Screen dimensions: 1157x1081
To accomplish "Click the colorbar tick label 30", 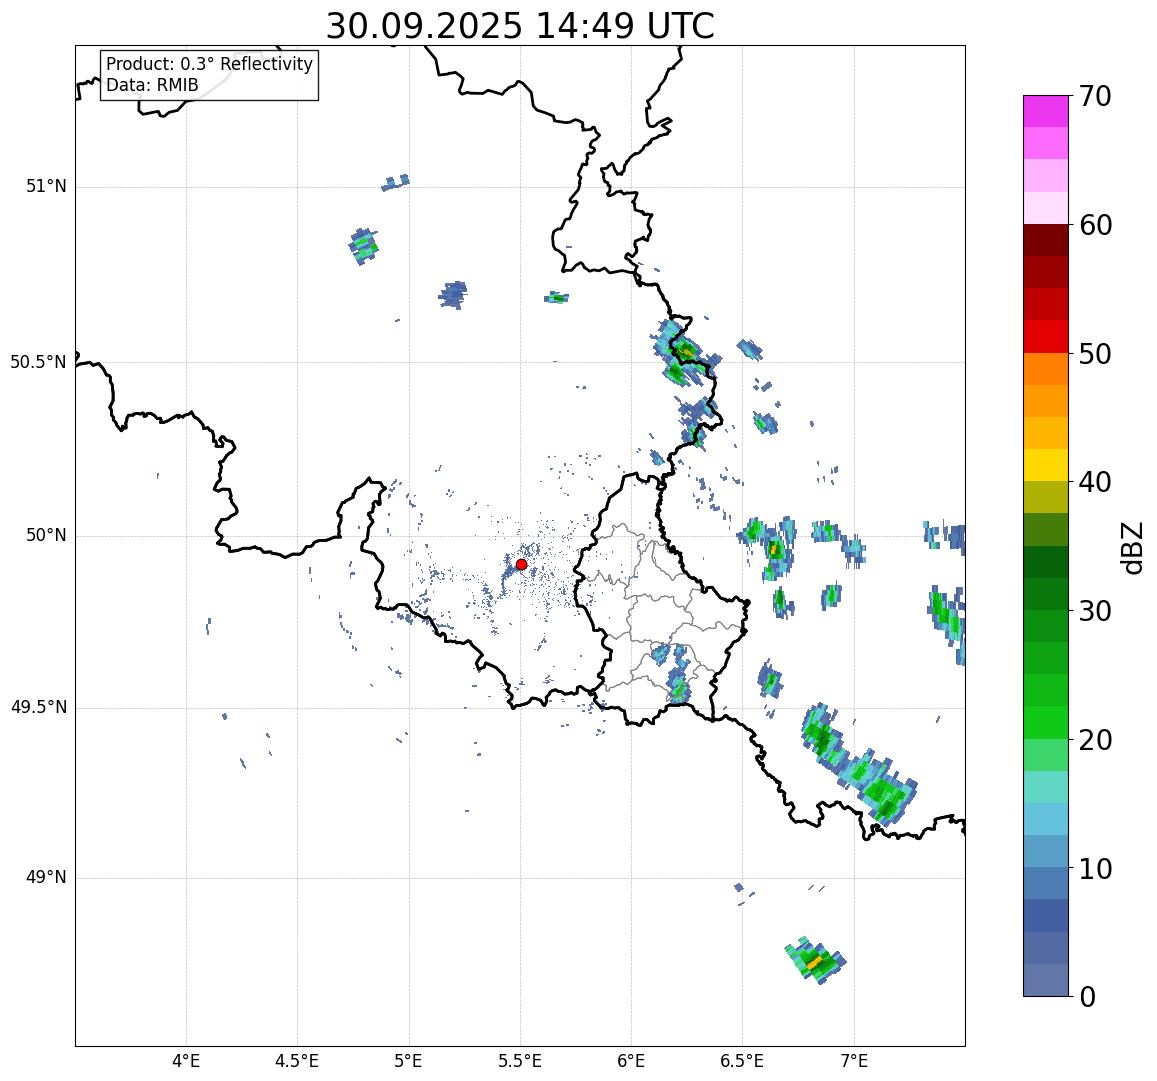I will click(1095, 611).
